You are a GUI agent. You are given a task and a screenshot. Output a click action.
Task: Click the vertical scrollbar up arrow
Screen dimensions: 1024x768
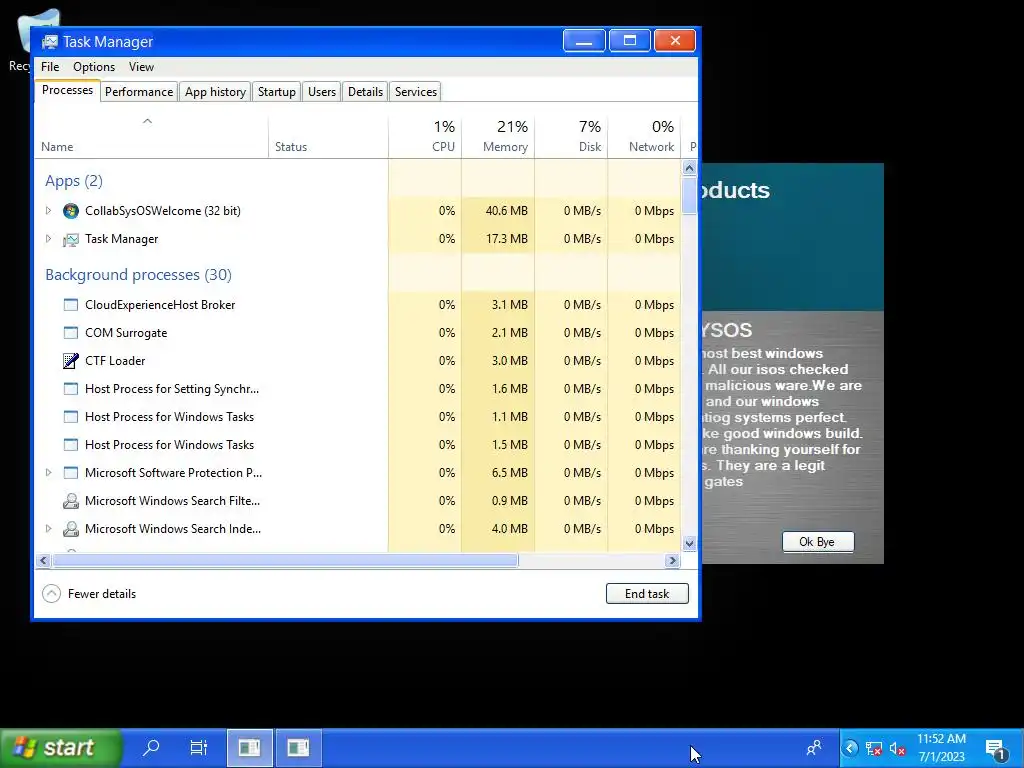point(690,168)
